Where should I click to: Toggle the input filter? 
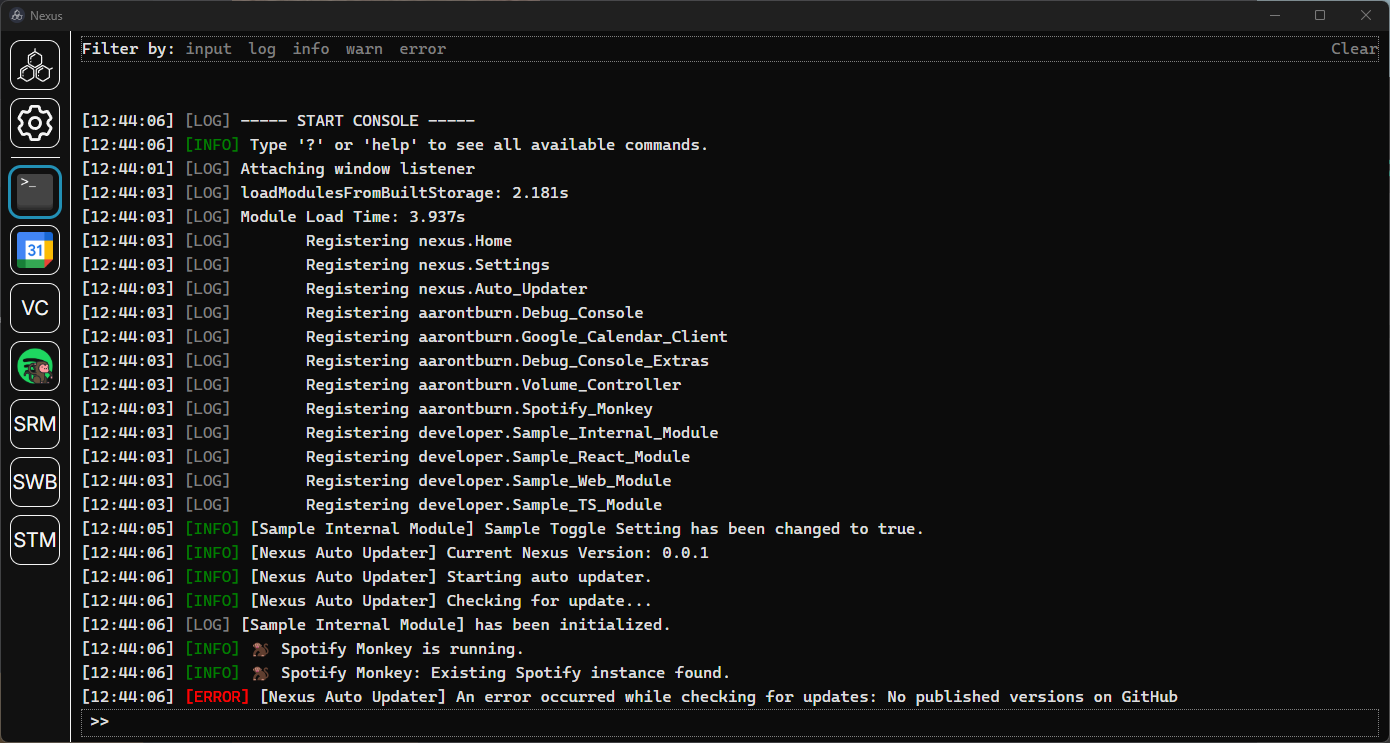(208, 49)
